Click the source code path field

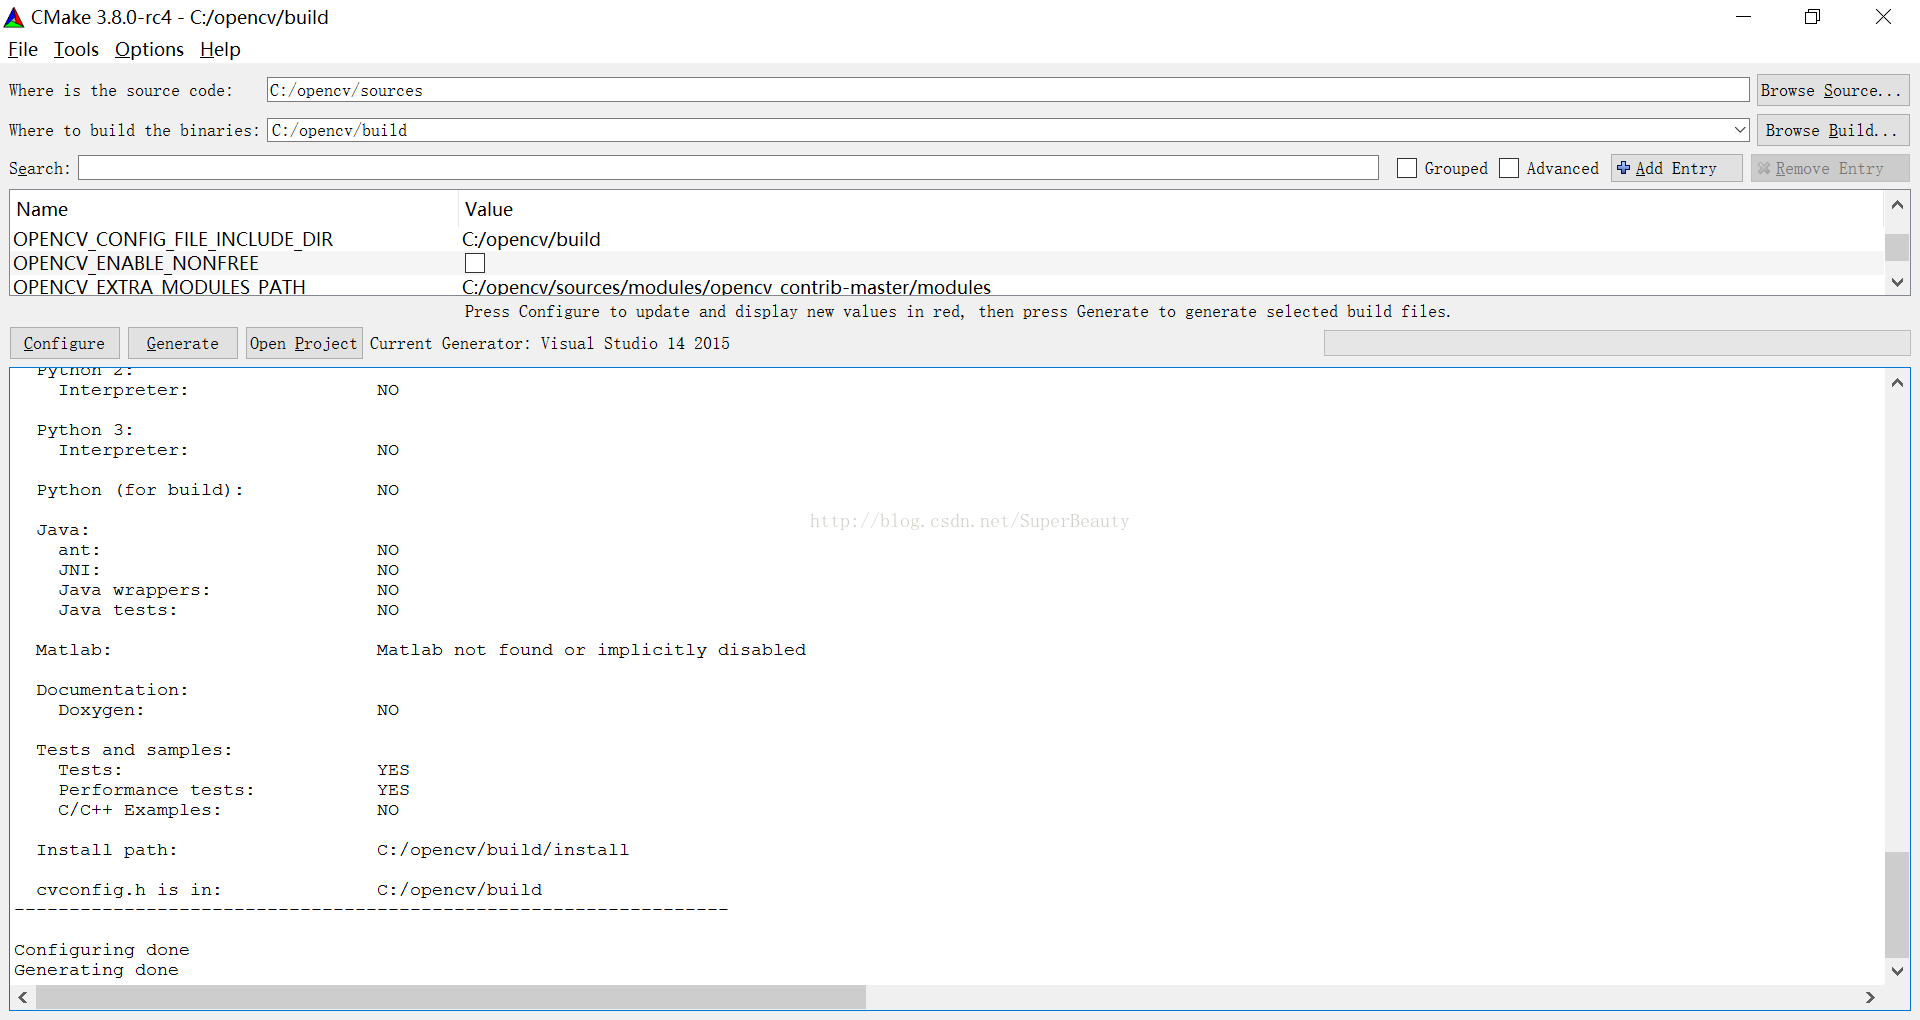click(1007, 90)
